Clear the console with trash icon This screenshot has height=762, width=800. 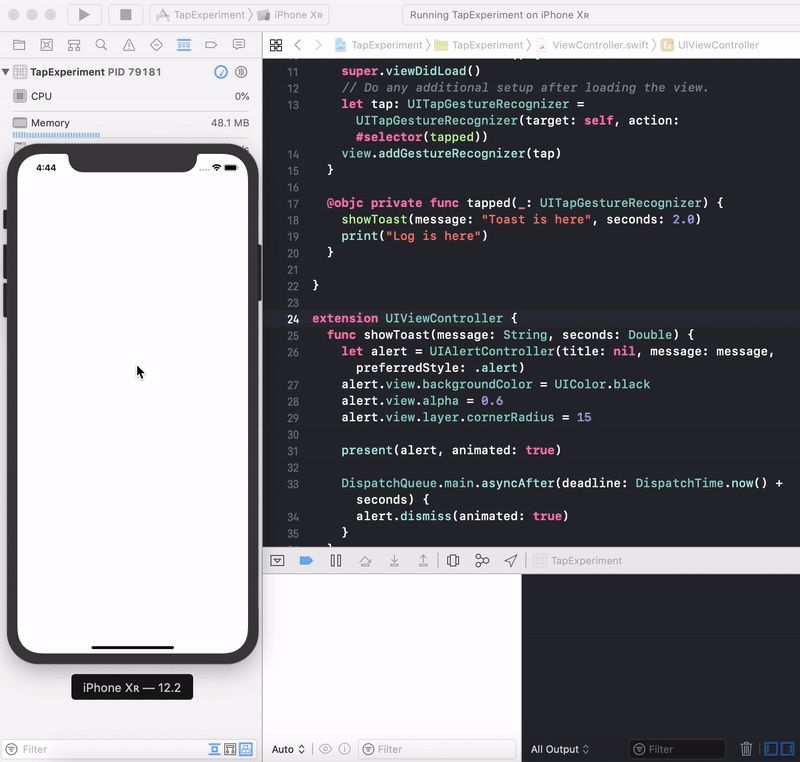[746, 749]
